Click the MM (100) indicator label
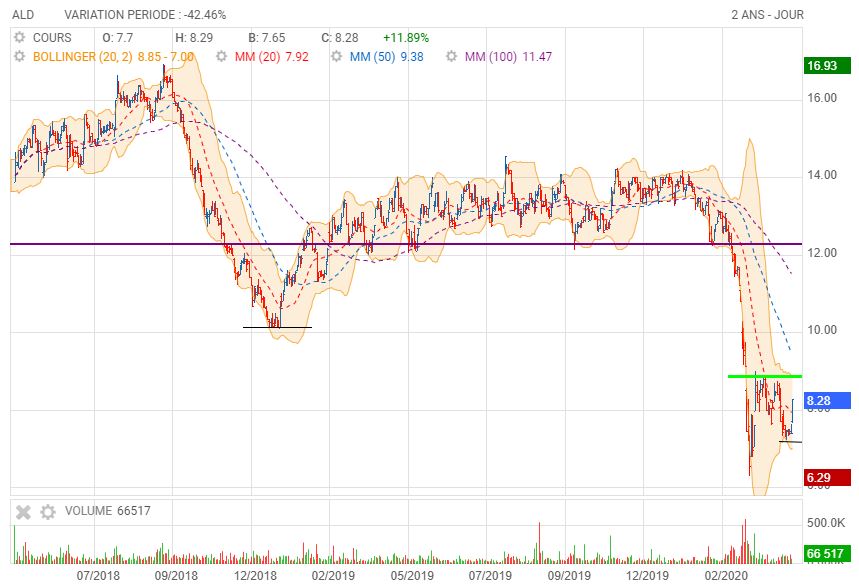The height and width of the screenshot is (584, 859). coord(508,56)
